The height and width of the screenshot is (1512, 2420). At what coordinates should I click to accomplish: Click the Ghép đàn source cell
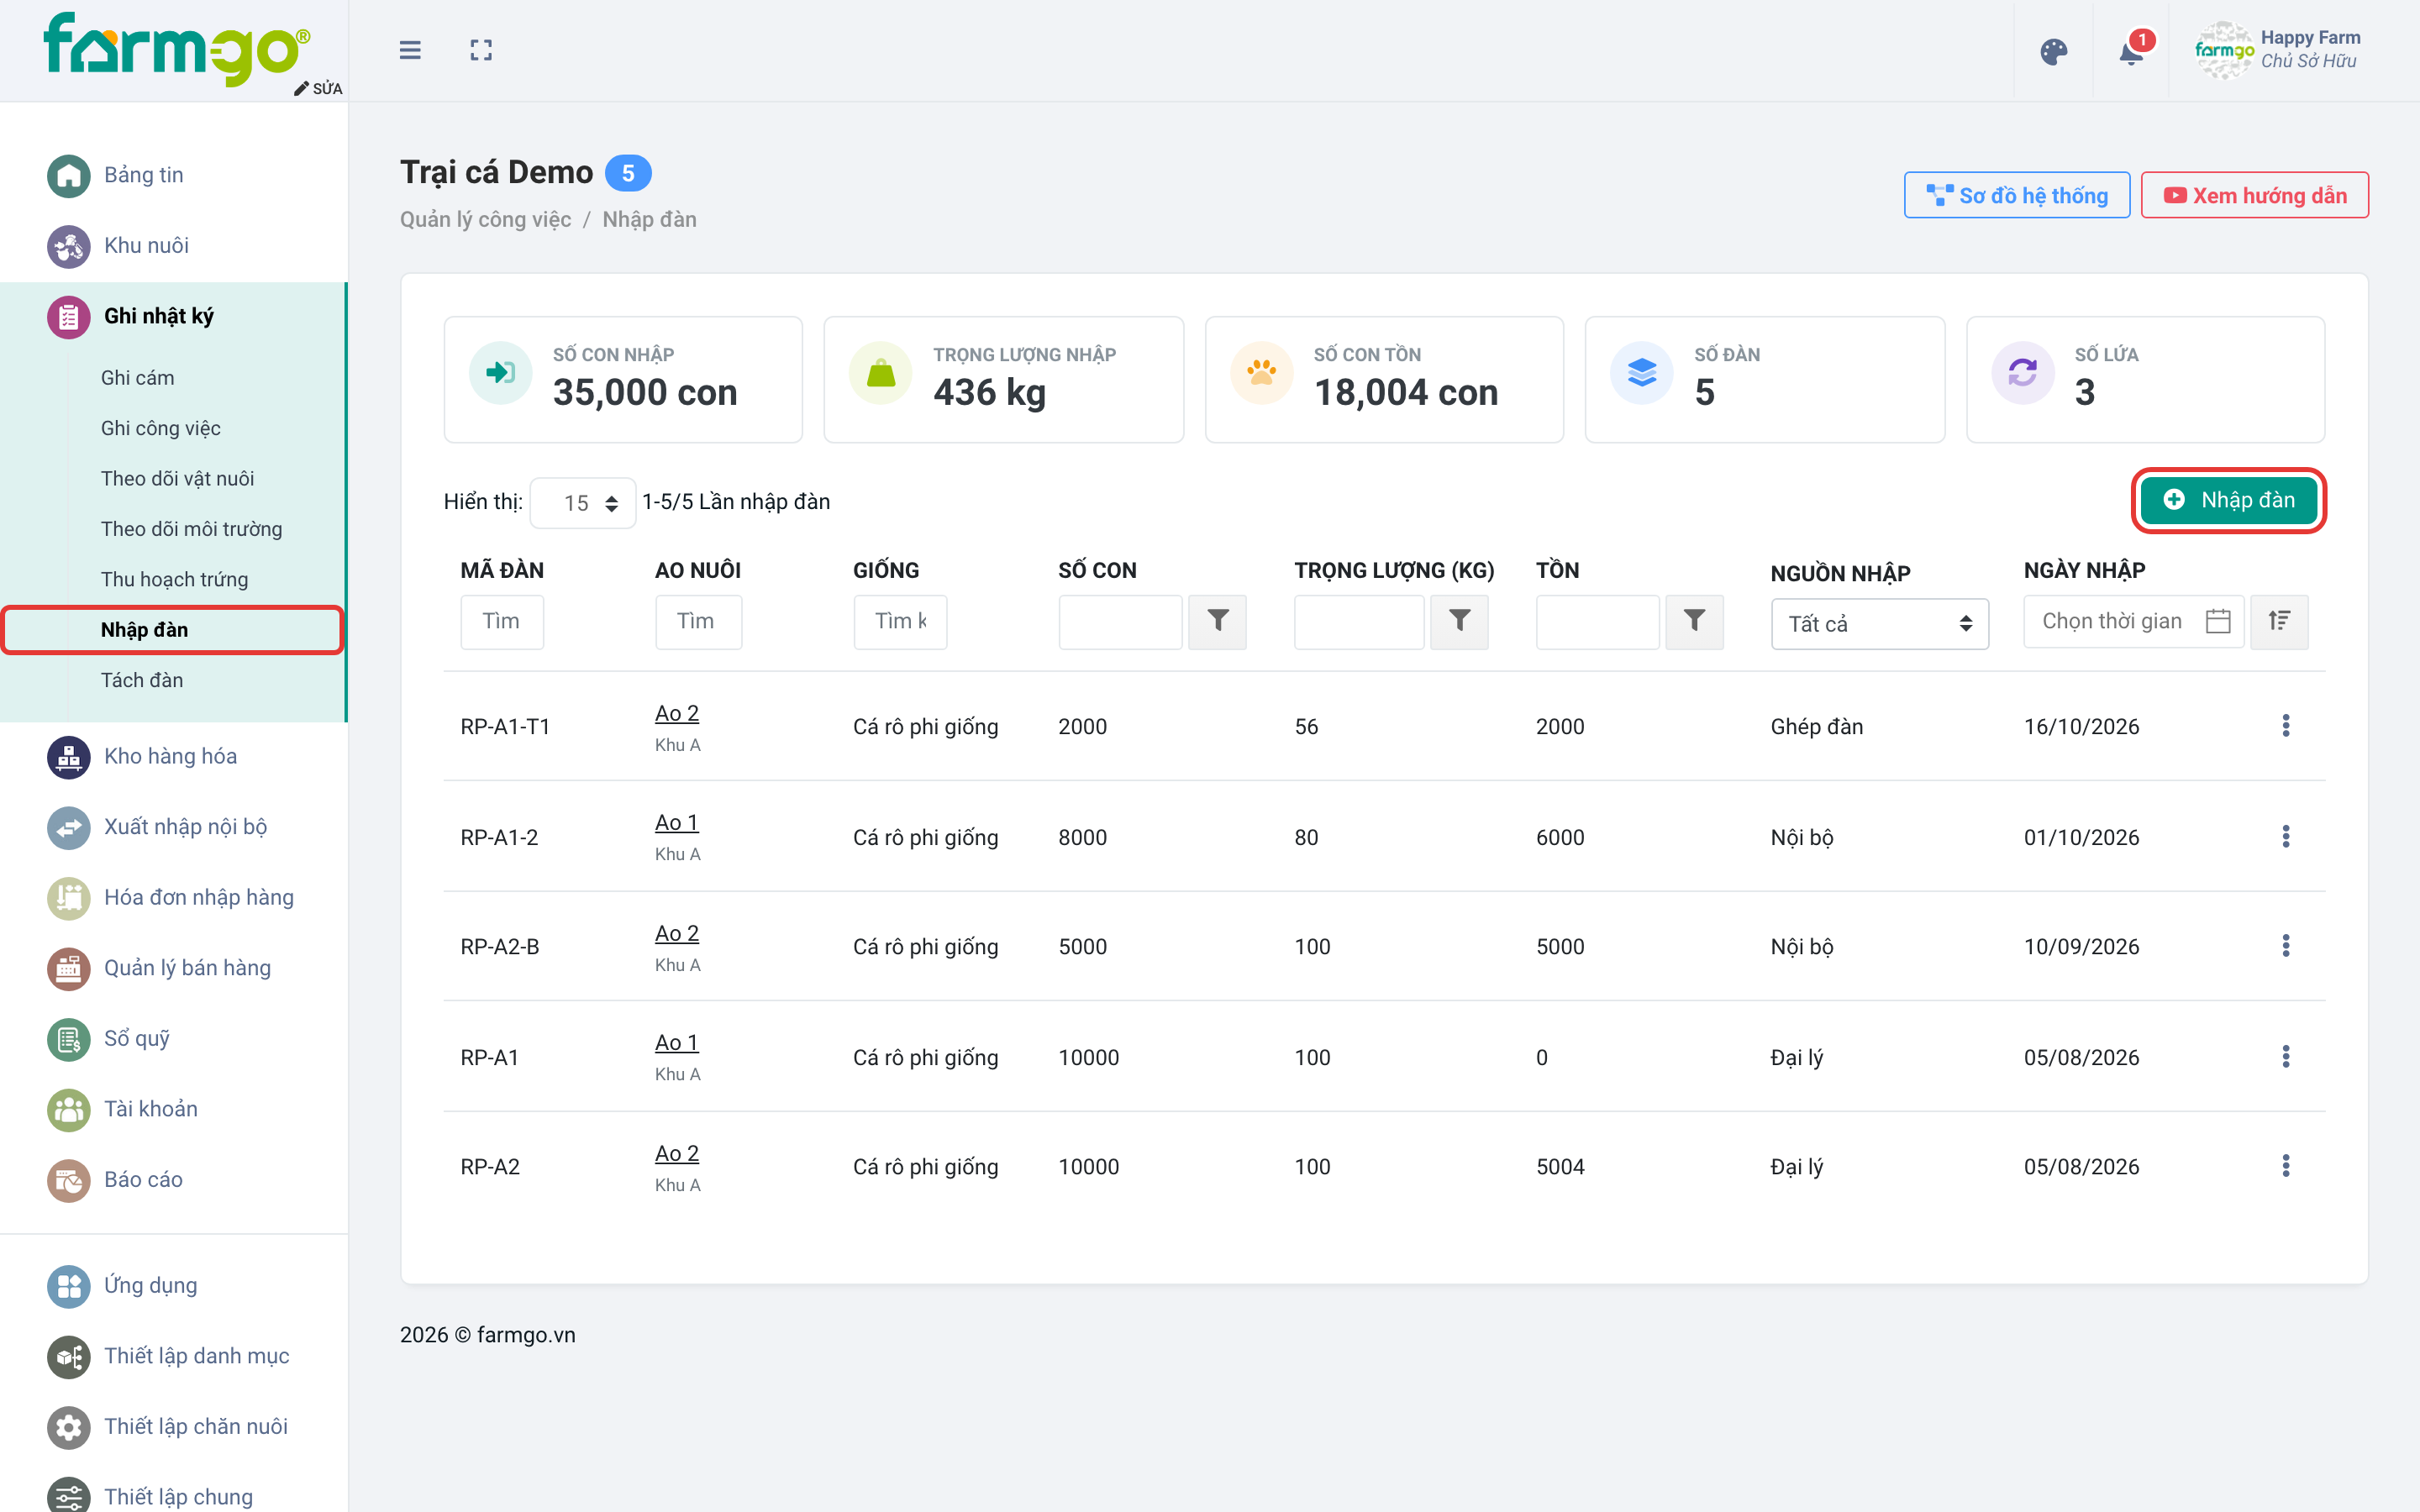[x=1816, y=726]
